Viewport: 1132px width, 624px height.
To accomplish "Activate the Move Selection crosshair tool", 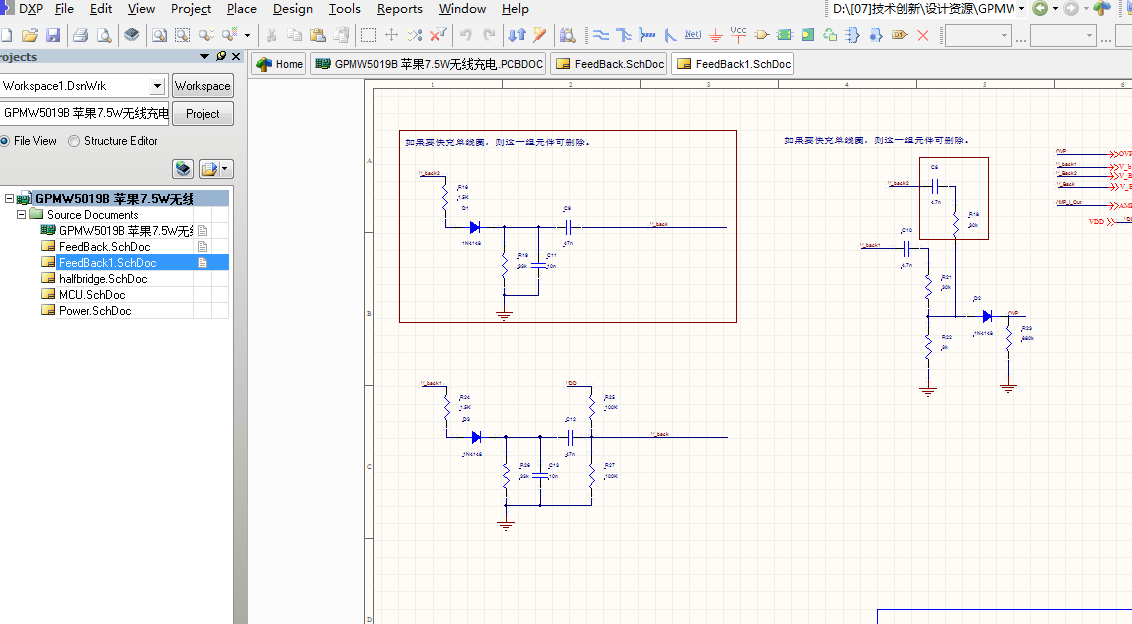I will [391, 35].
